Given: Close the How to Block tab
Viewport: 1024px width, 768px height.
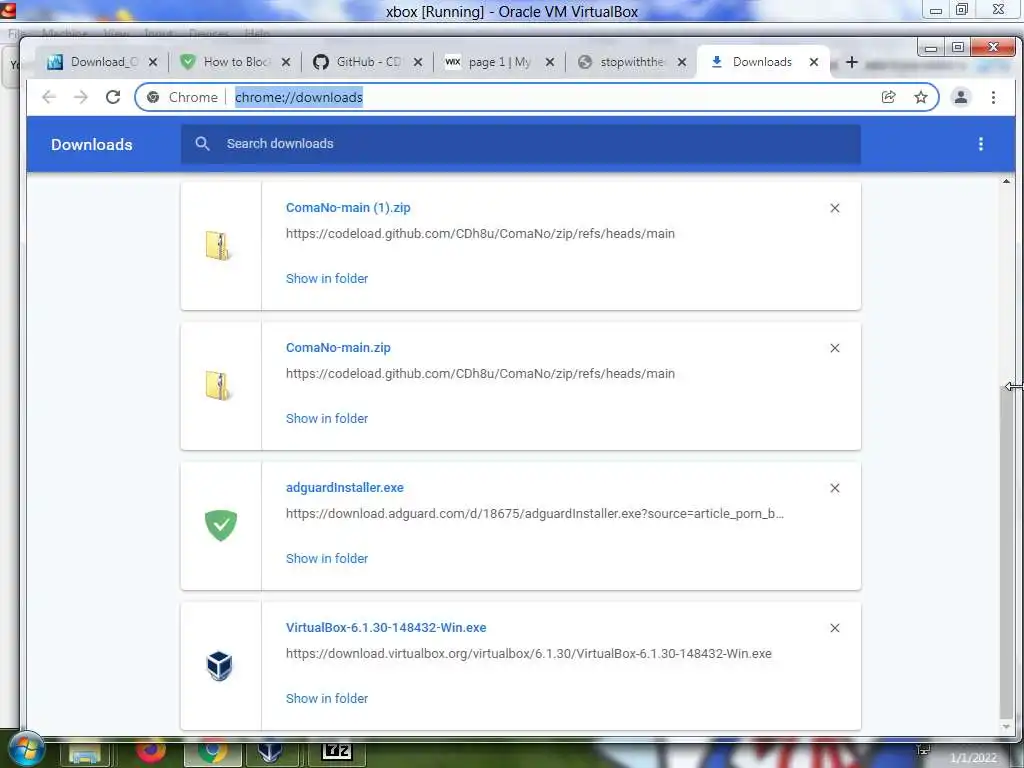Looking at the screenshot, I should [x=286, y=62].
